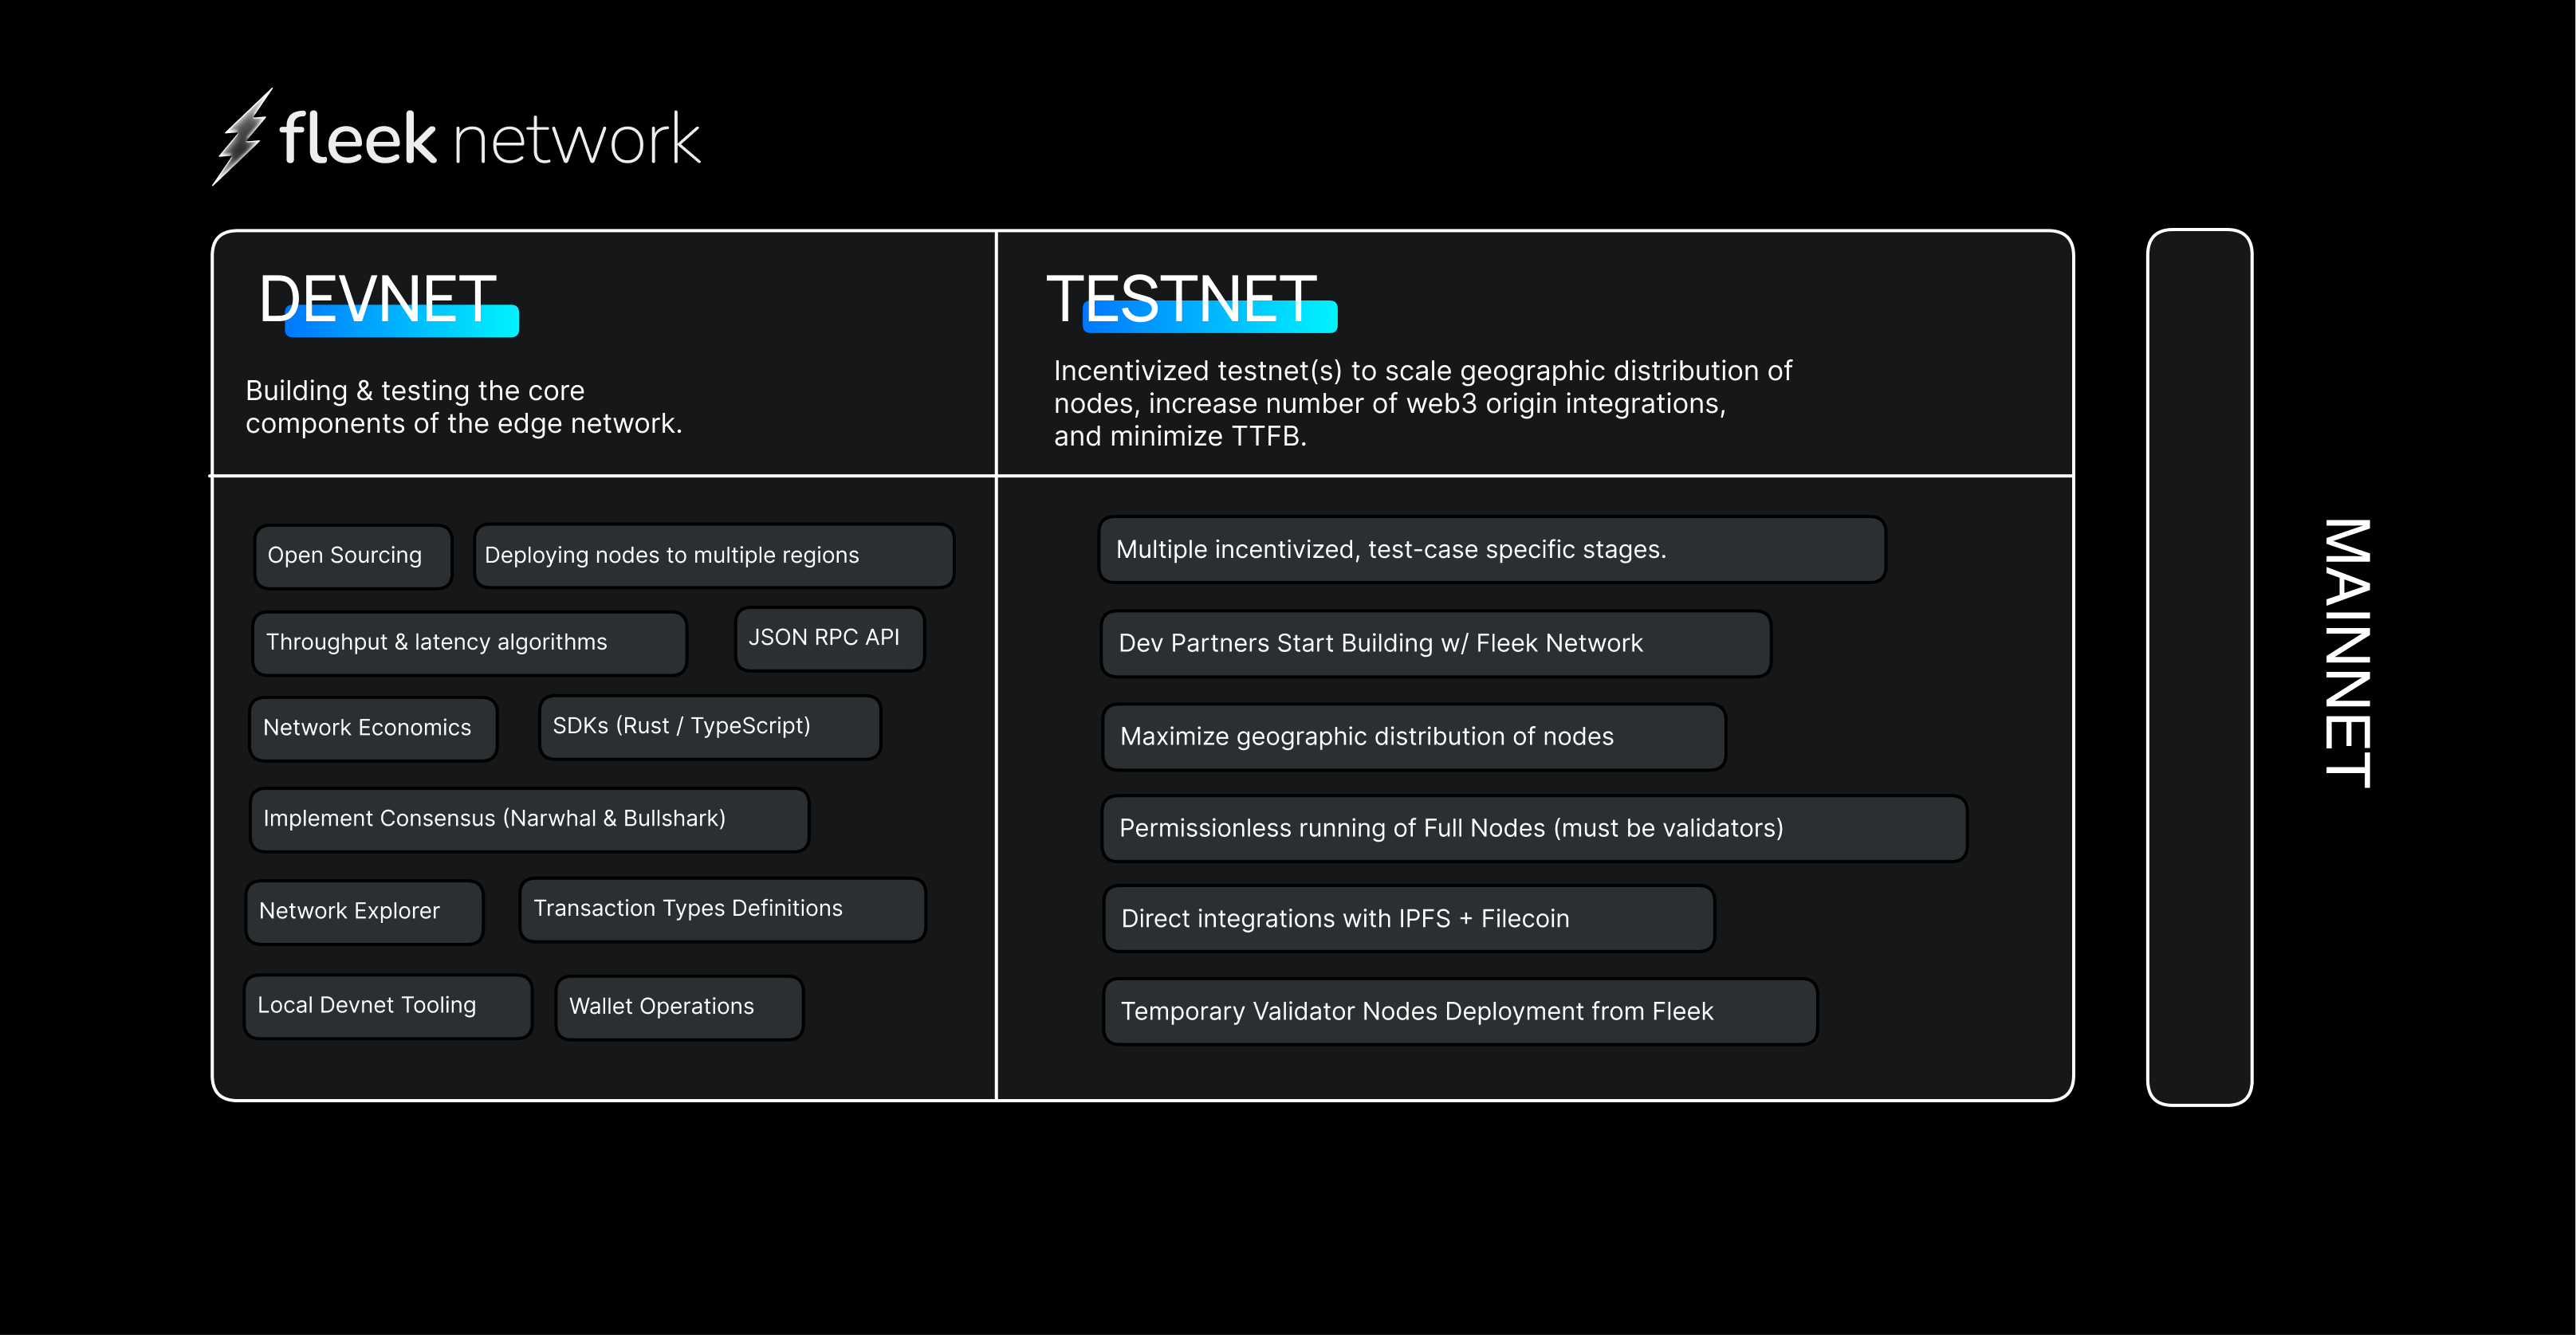The image size is (2576, 1335).
Task: Select the TESTNET heading
Action: tap(1182, 299)
